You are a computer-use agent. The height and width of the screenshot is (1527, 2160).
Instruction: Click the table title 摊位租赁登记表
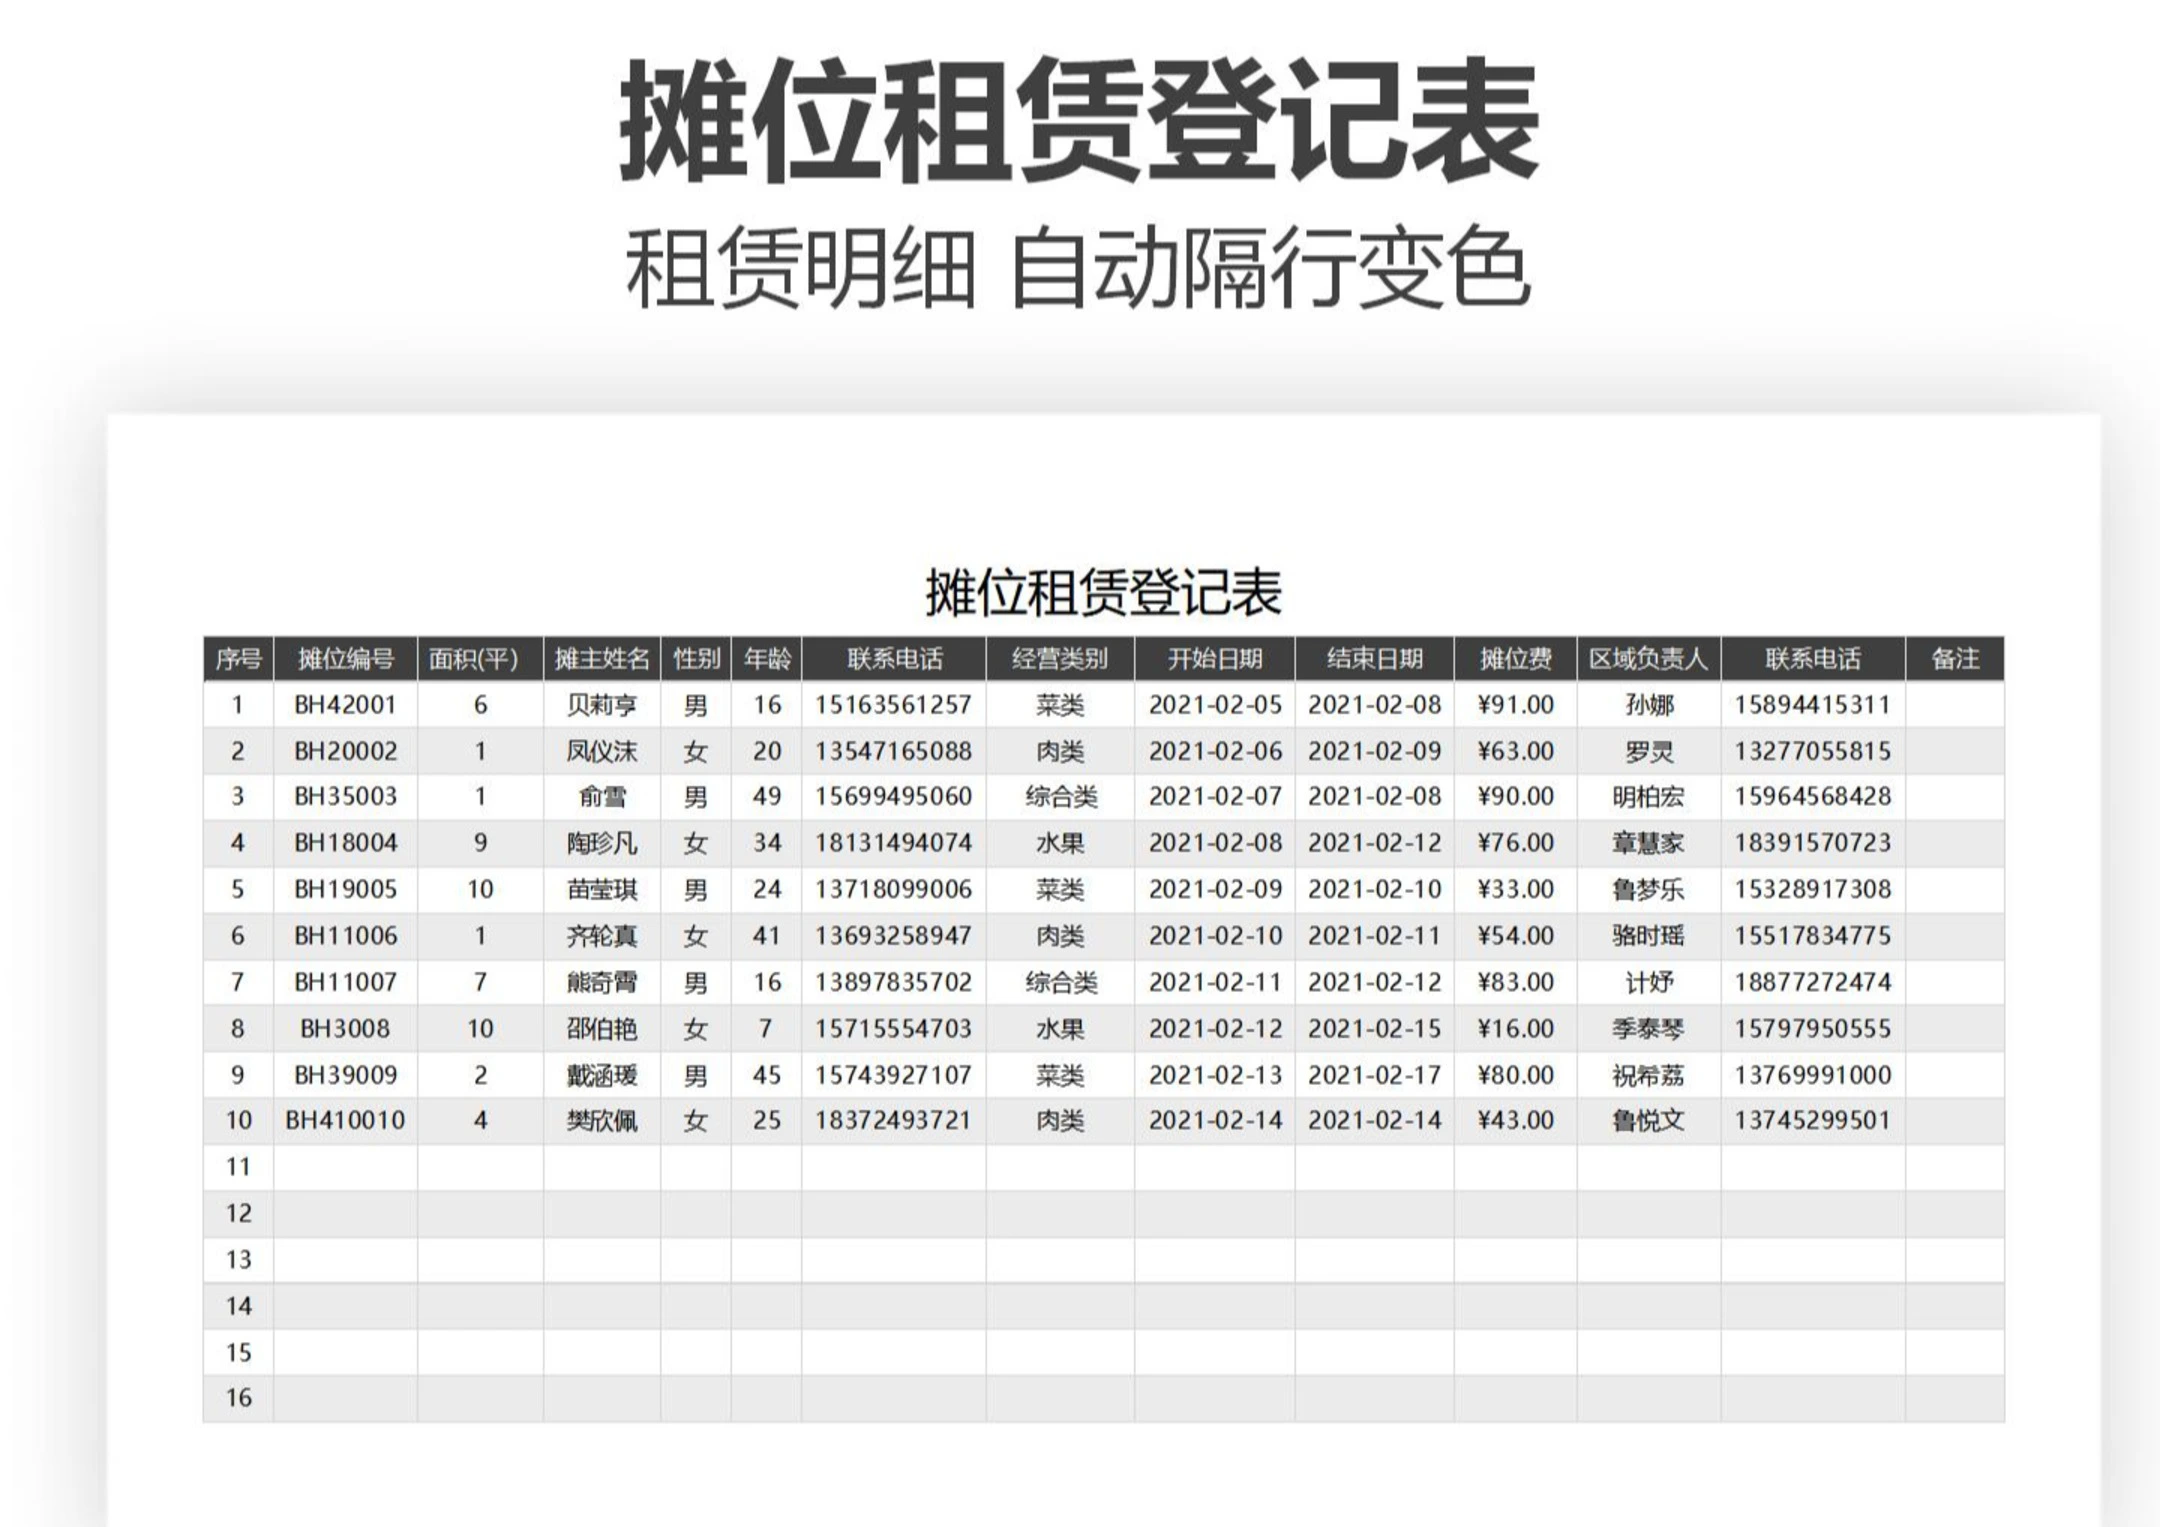click(1102, 592)
